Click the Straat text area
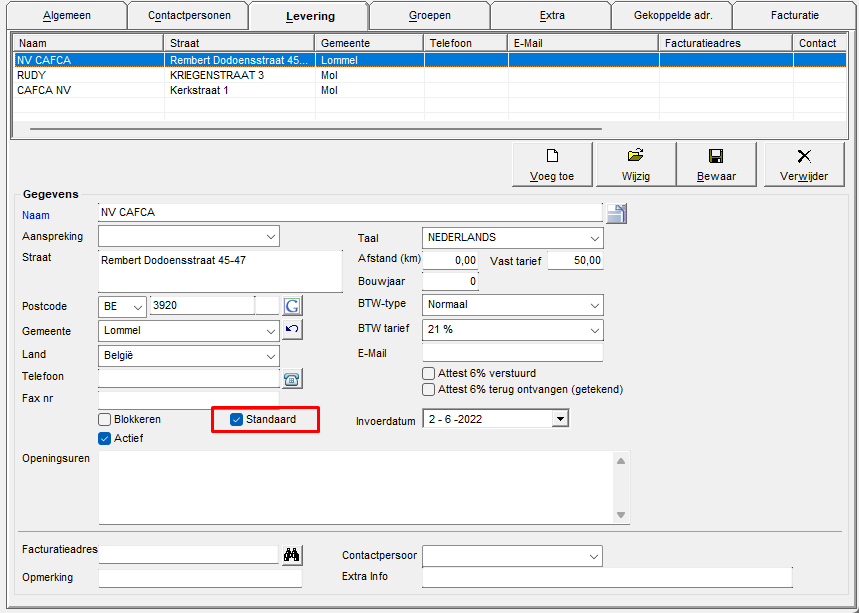This screenshot has width=859, height=613. [220, 272]
